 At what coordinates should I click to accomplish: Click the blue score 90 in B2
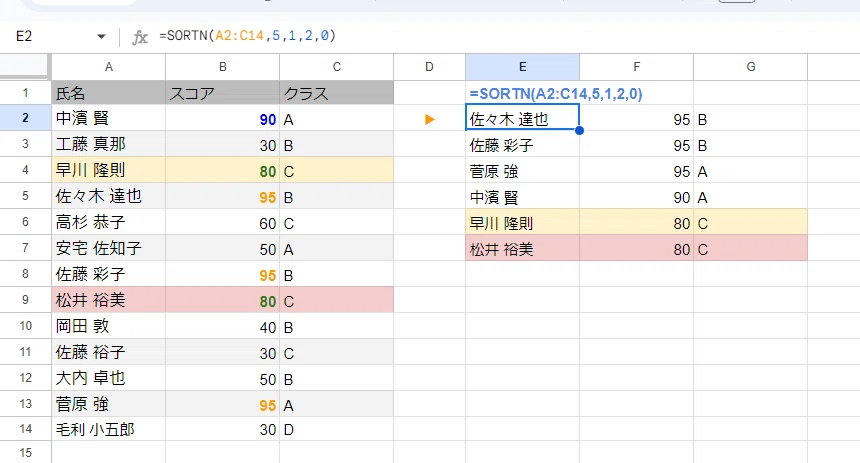(268, 119)
